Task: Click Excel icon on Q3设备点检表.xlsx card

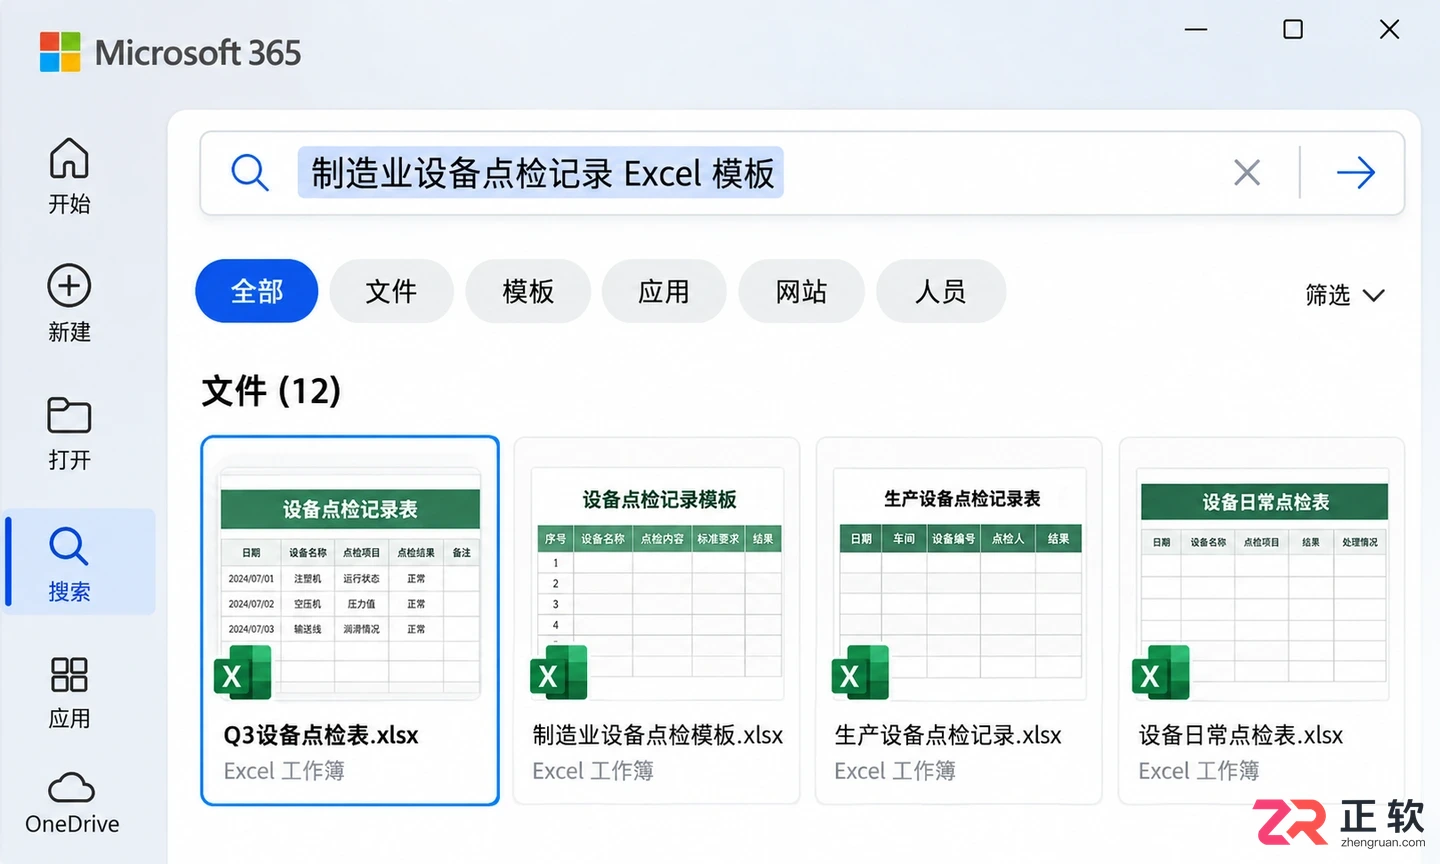Action: 243,673
